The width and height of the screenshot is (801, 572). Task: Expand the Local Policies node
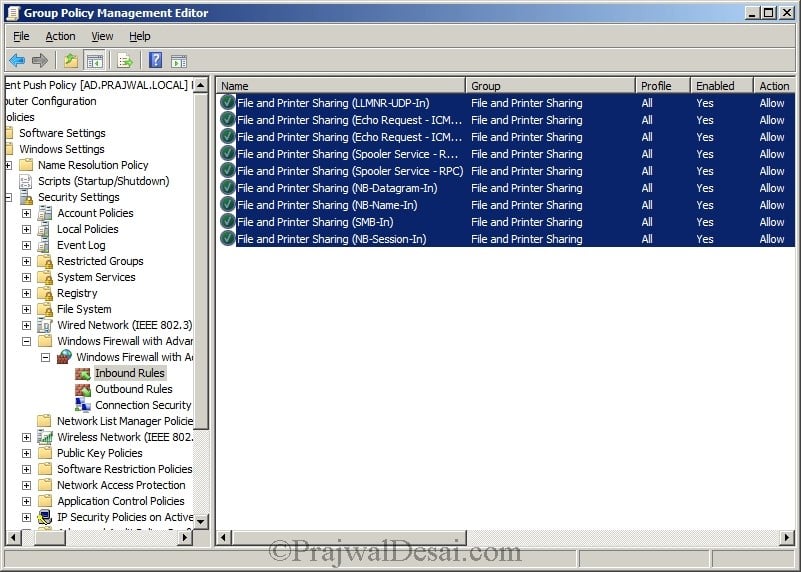27,229
